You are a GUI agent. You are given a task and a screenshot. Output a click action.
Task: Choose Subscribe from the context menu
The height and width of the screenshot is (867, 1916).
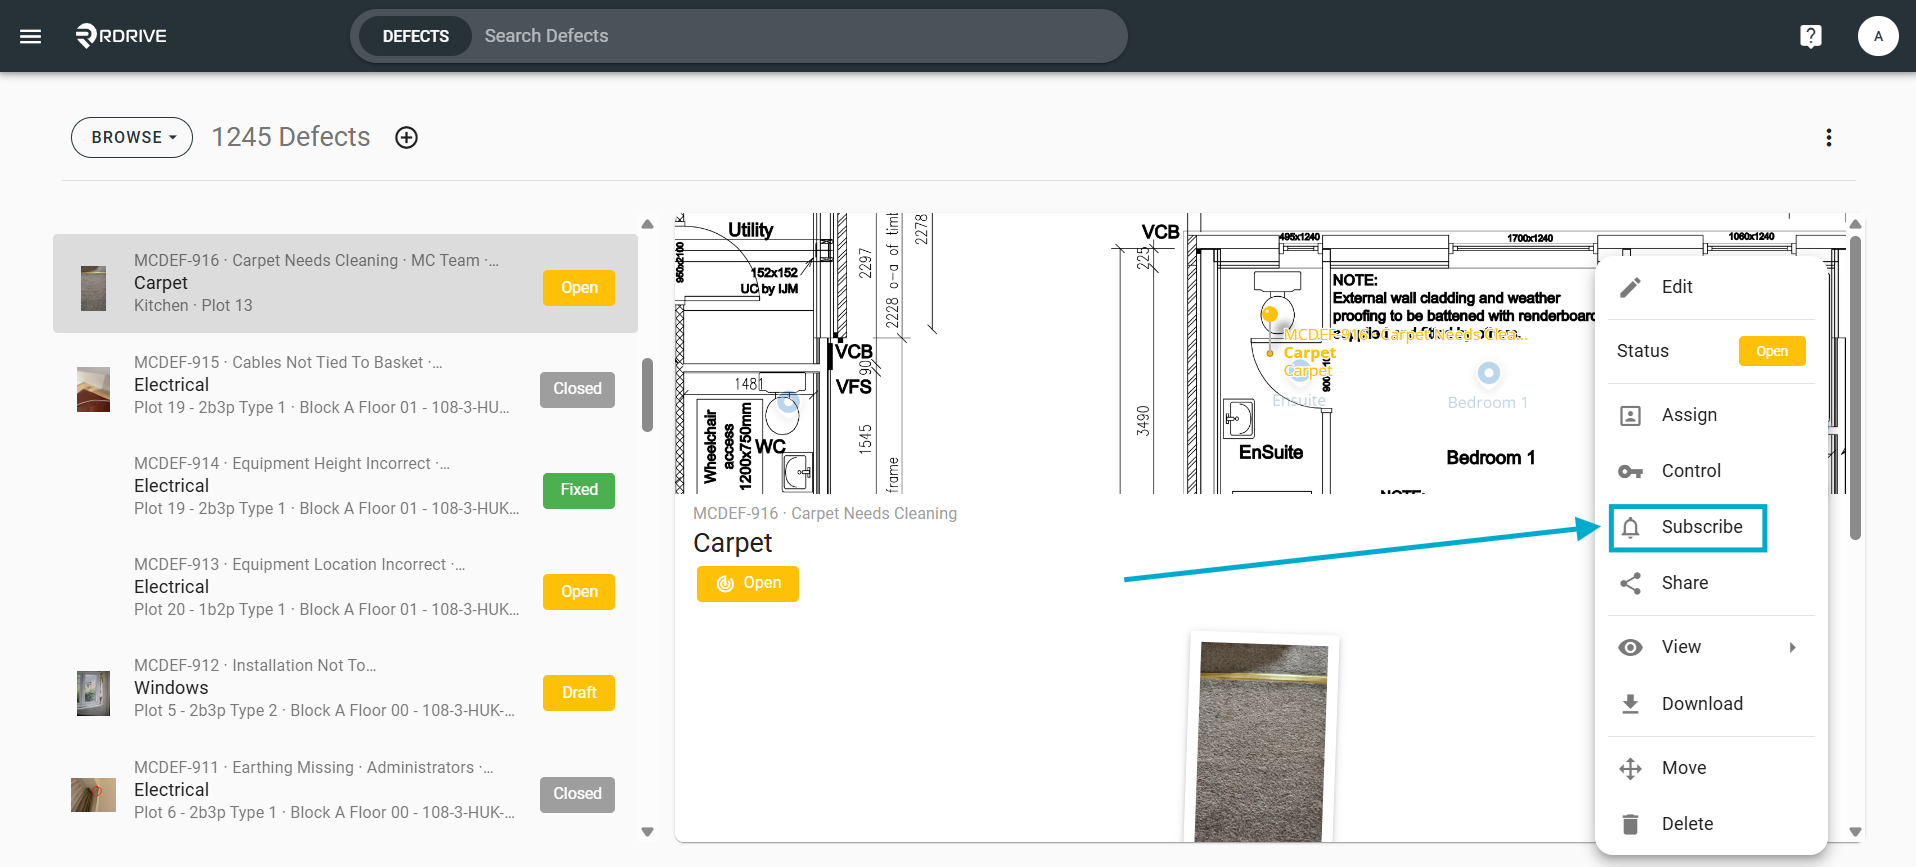tap(1688, 527)
